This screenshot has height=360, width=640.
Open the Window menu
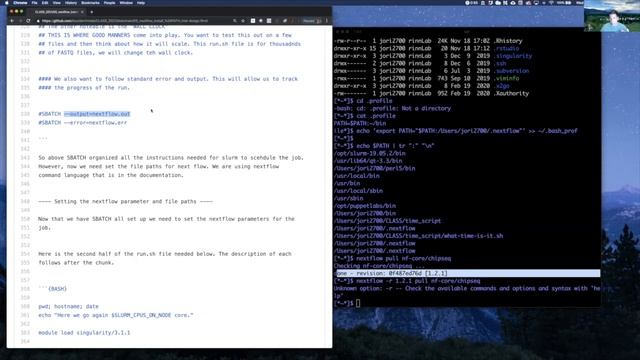[x=126, y=2]
